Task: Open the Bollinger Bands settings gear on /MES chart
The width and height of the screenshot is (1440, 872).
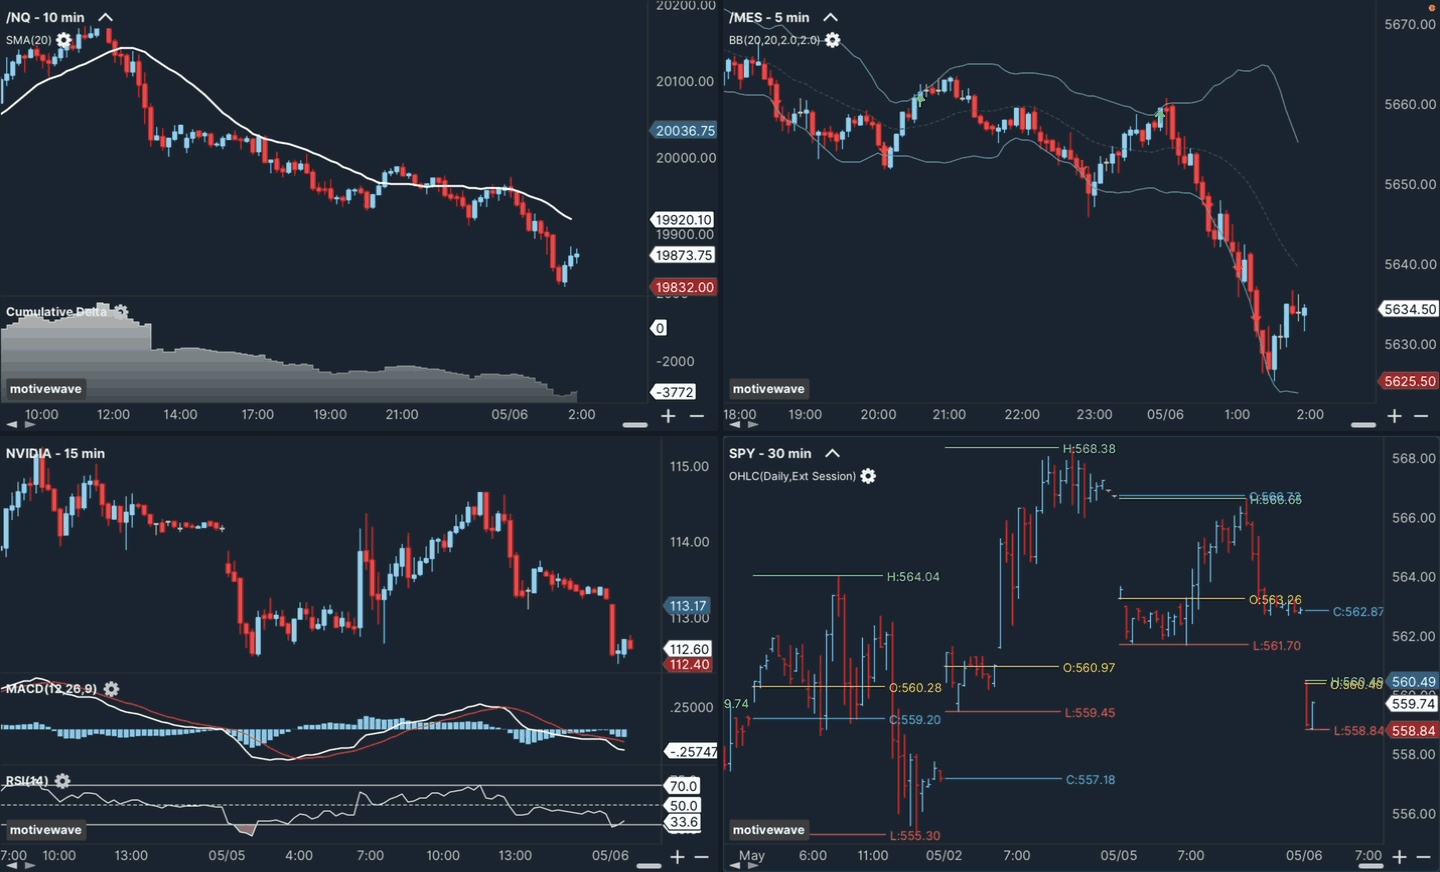Action: (833, 40)
